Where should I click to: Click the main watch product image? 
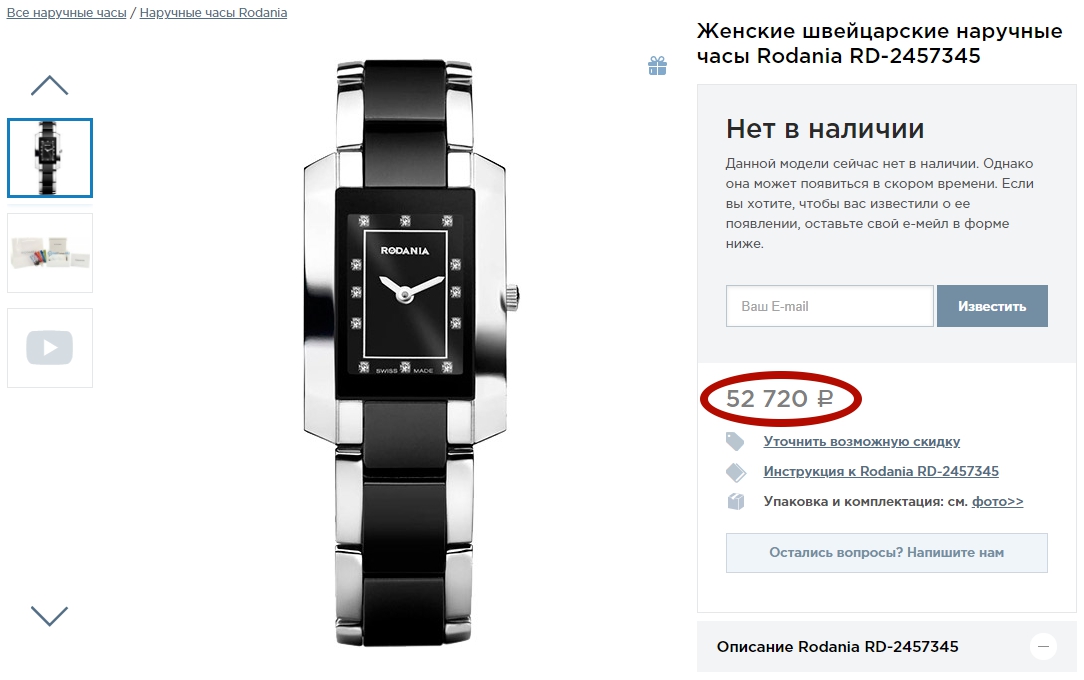[411, 352]
